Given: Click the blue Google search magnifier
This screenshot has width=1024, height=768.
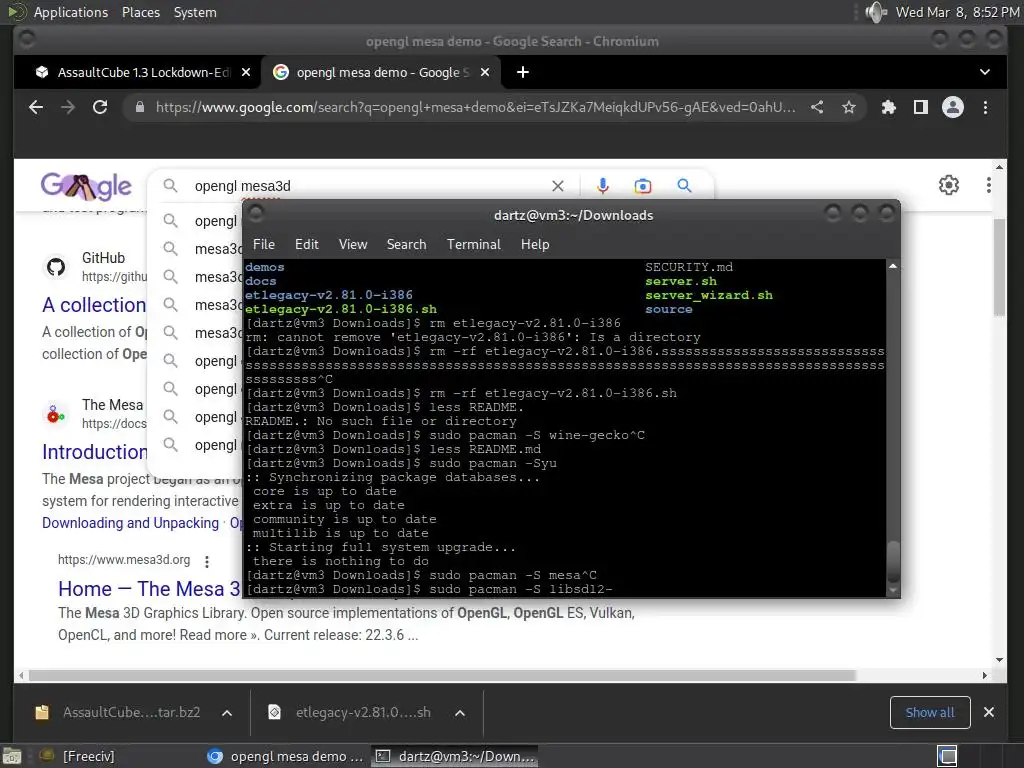Looking at the screenshot, I should [x=684, y=186].
